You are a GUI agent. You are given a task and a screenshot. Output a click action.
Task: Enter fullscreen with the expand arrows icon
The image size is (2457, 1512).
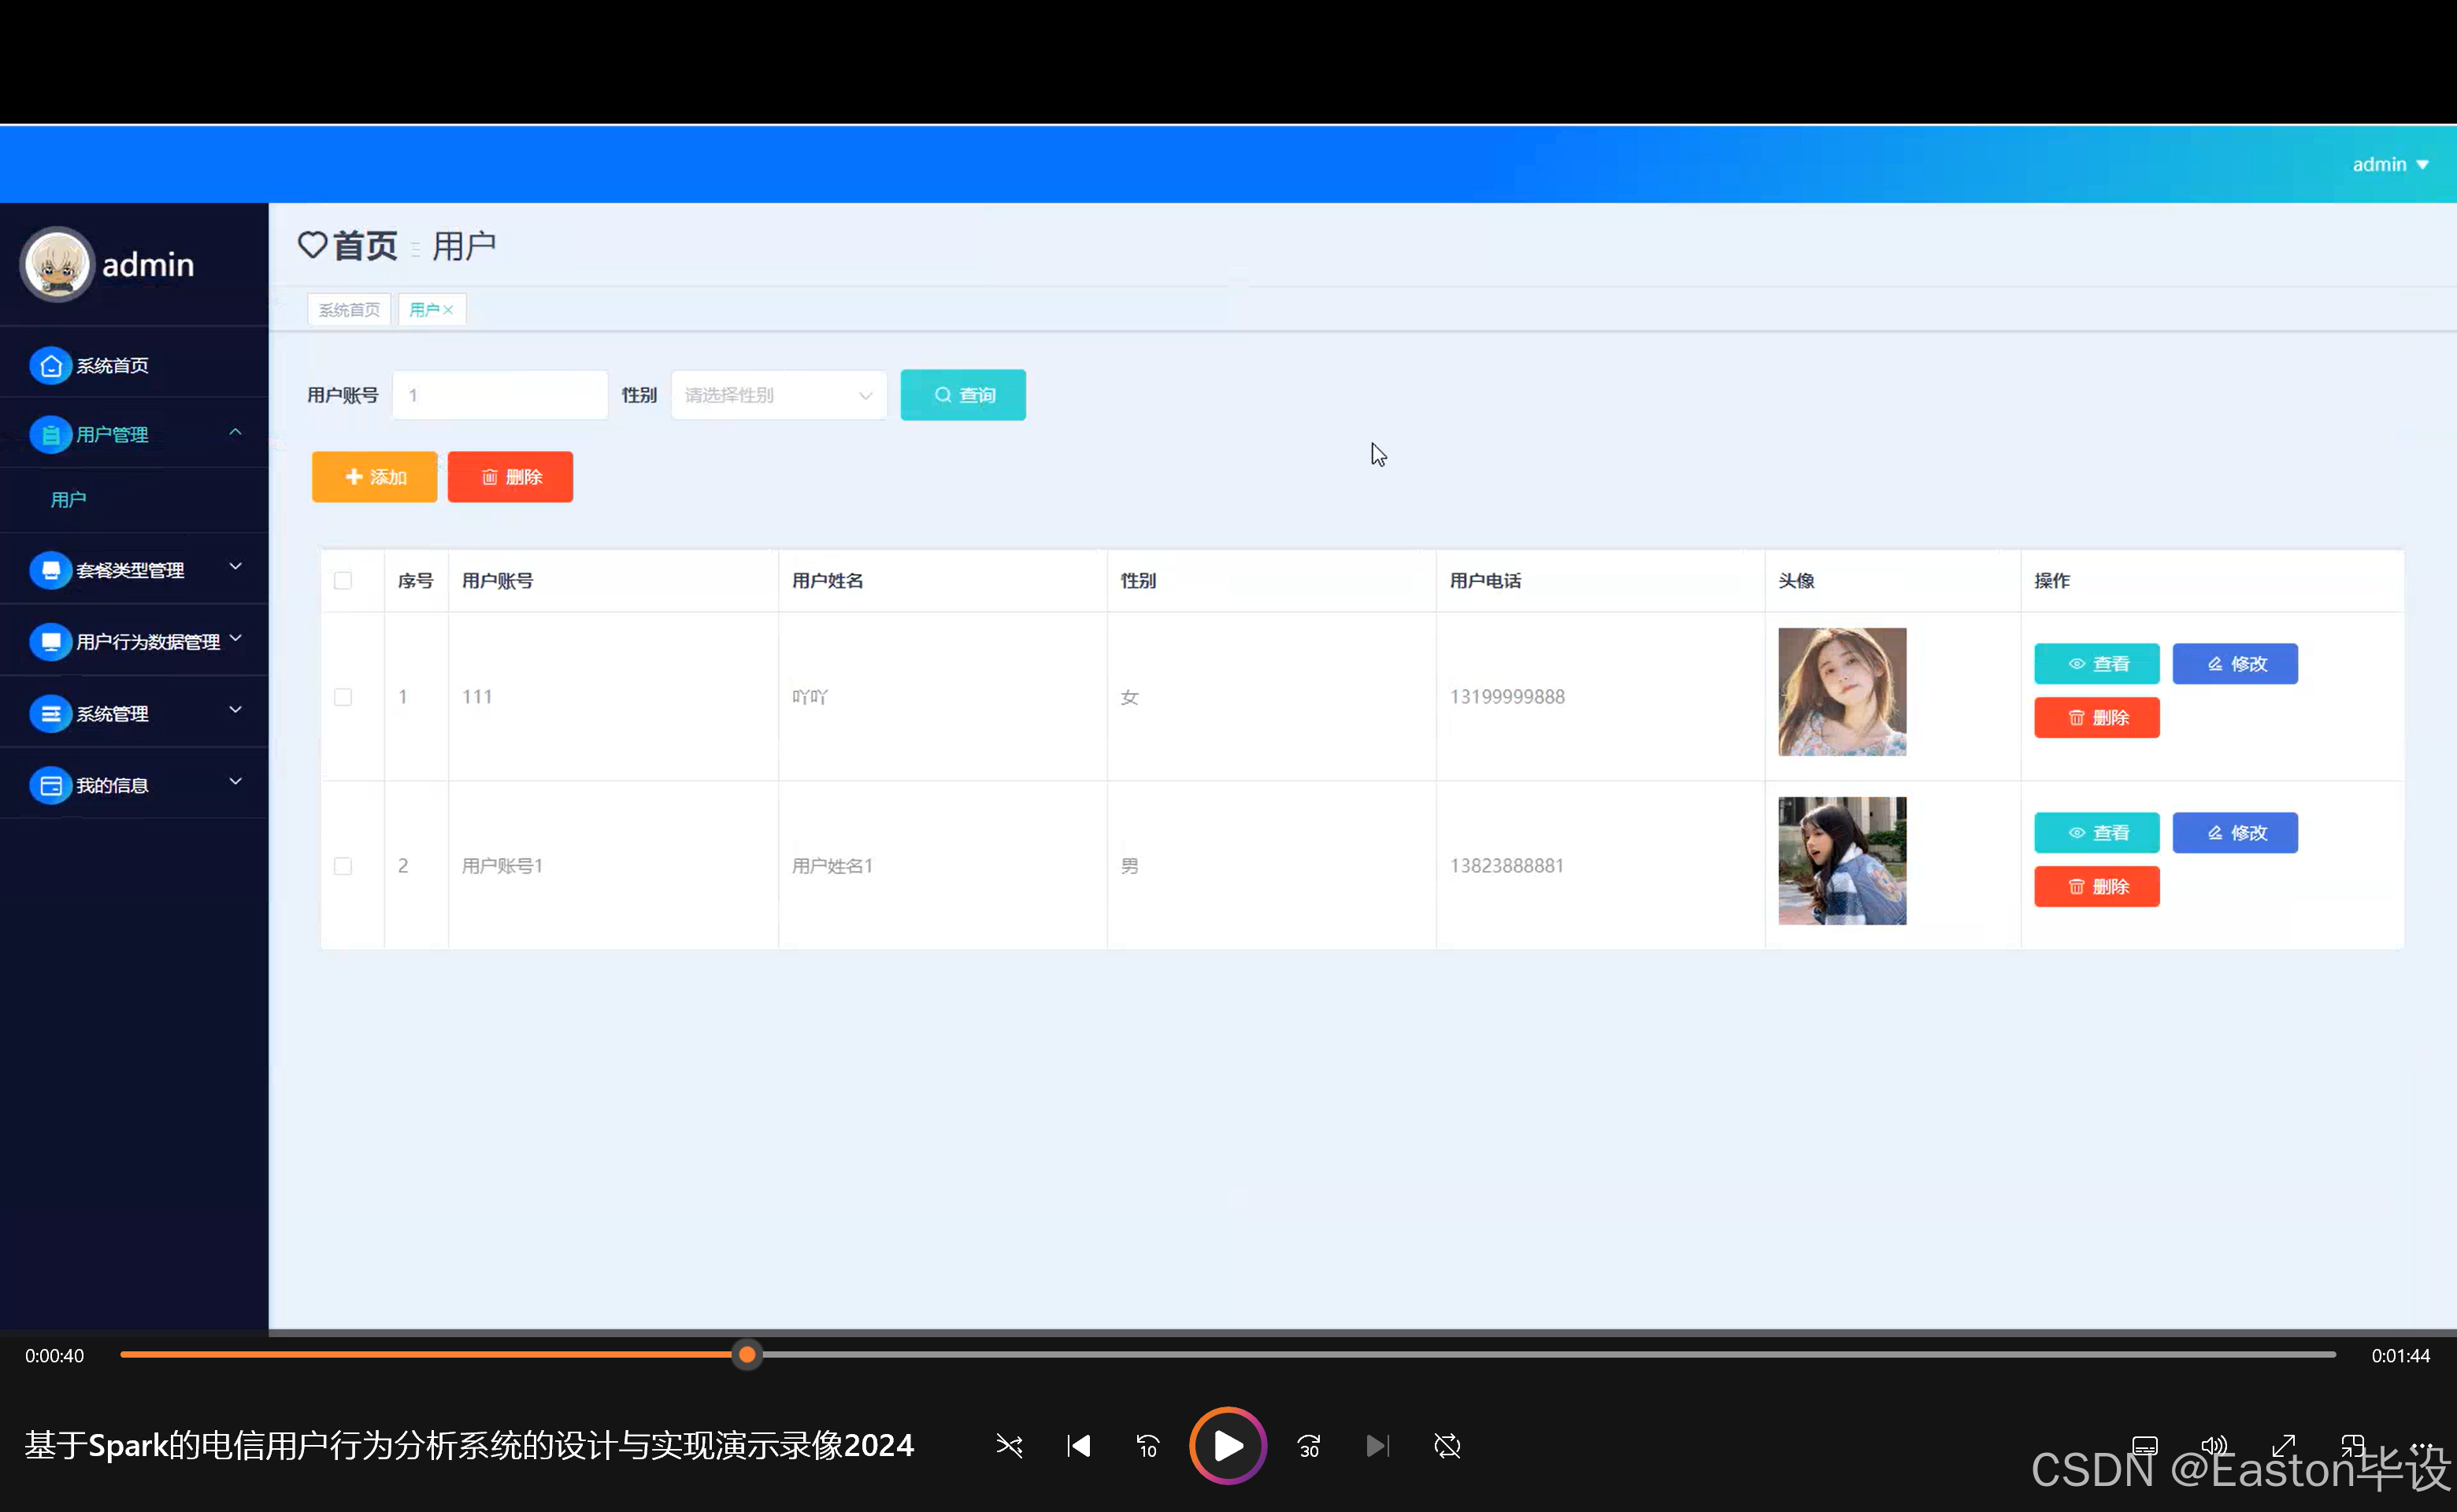coord(2283,1446)
